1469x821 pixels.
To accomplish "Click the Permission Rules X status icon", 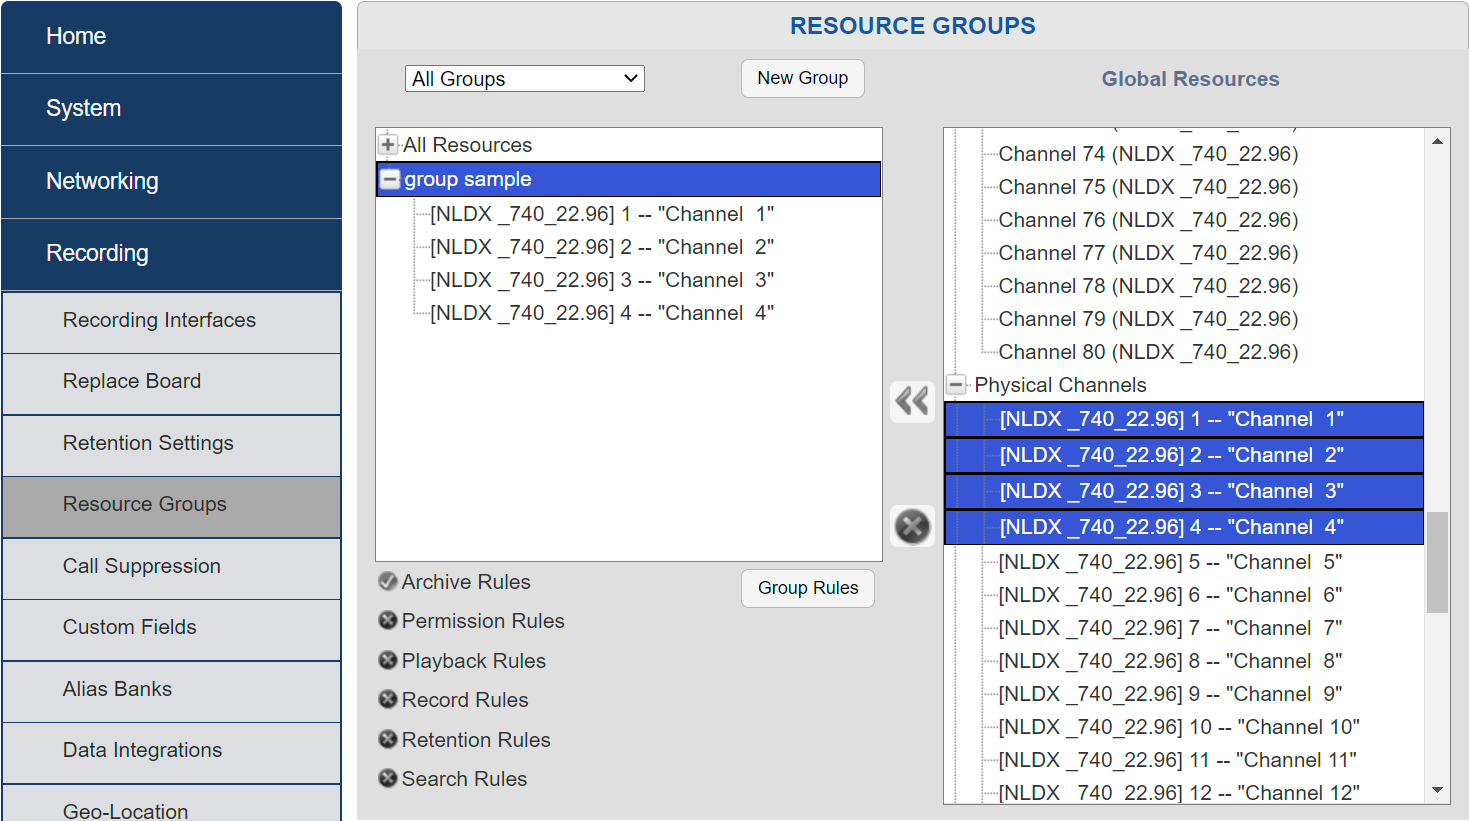I will [388, 621].
